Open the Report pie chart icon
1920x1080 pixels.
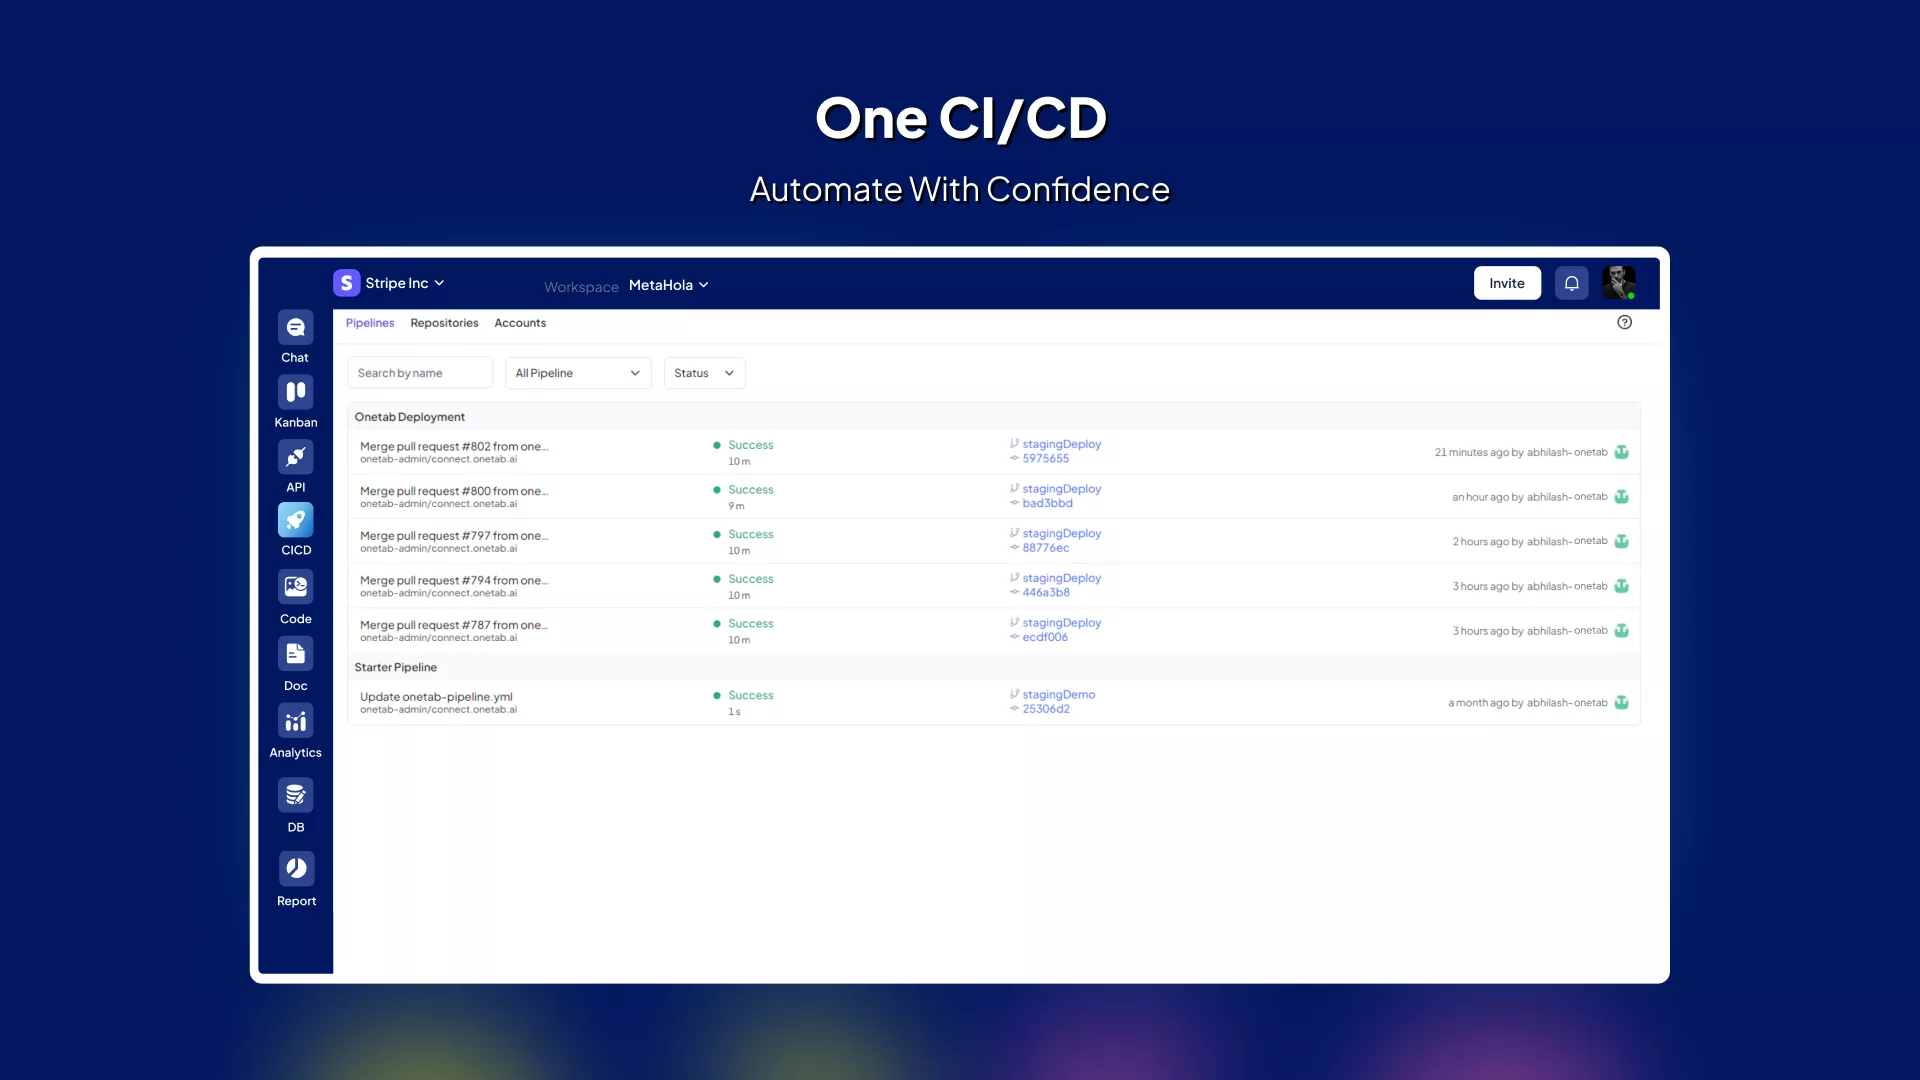tap(295, 869)
